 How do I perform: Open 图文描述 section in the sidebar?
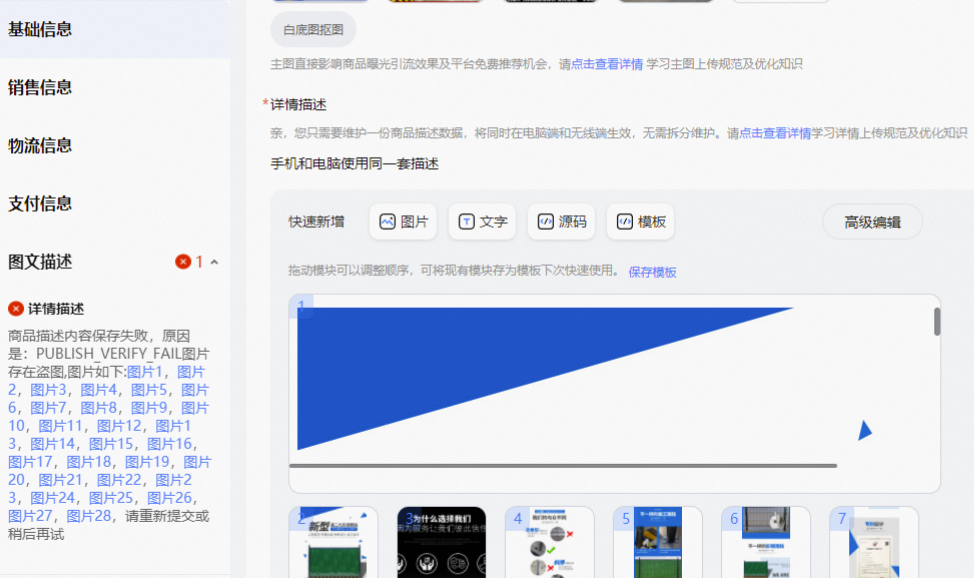tap(40, 262)
